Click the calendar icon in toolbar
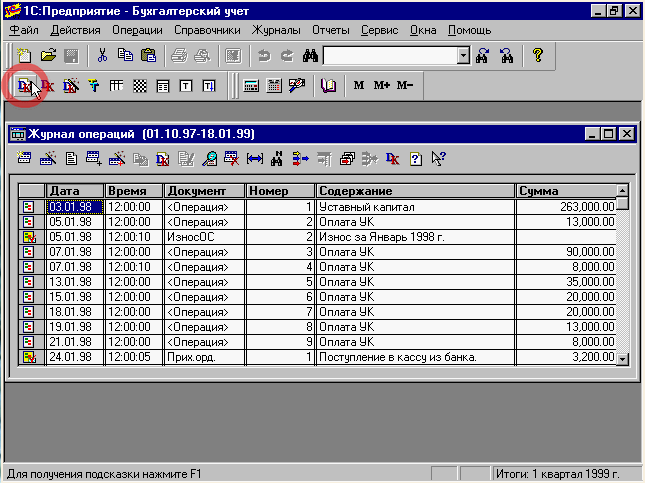645x483 pixels. point(274,86)
